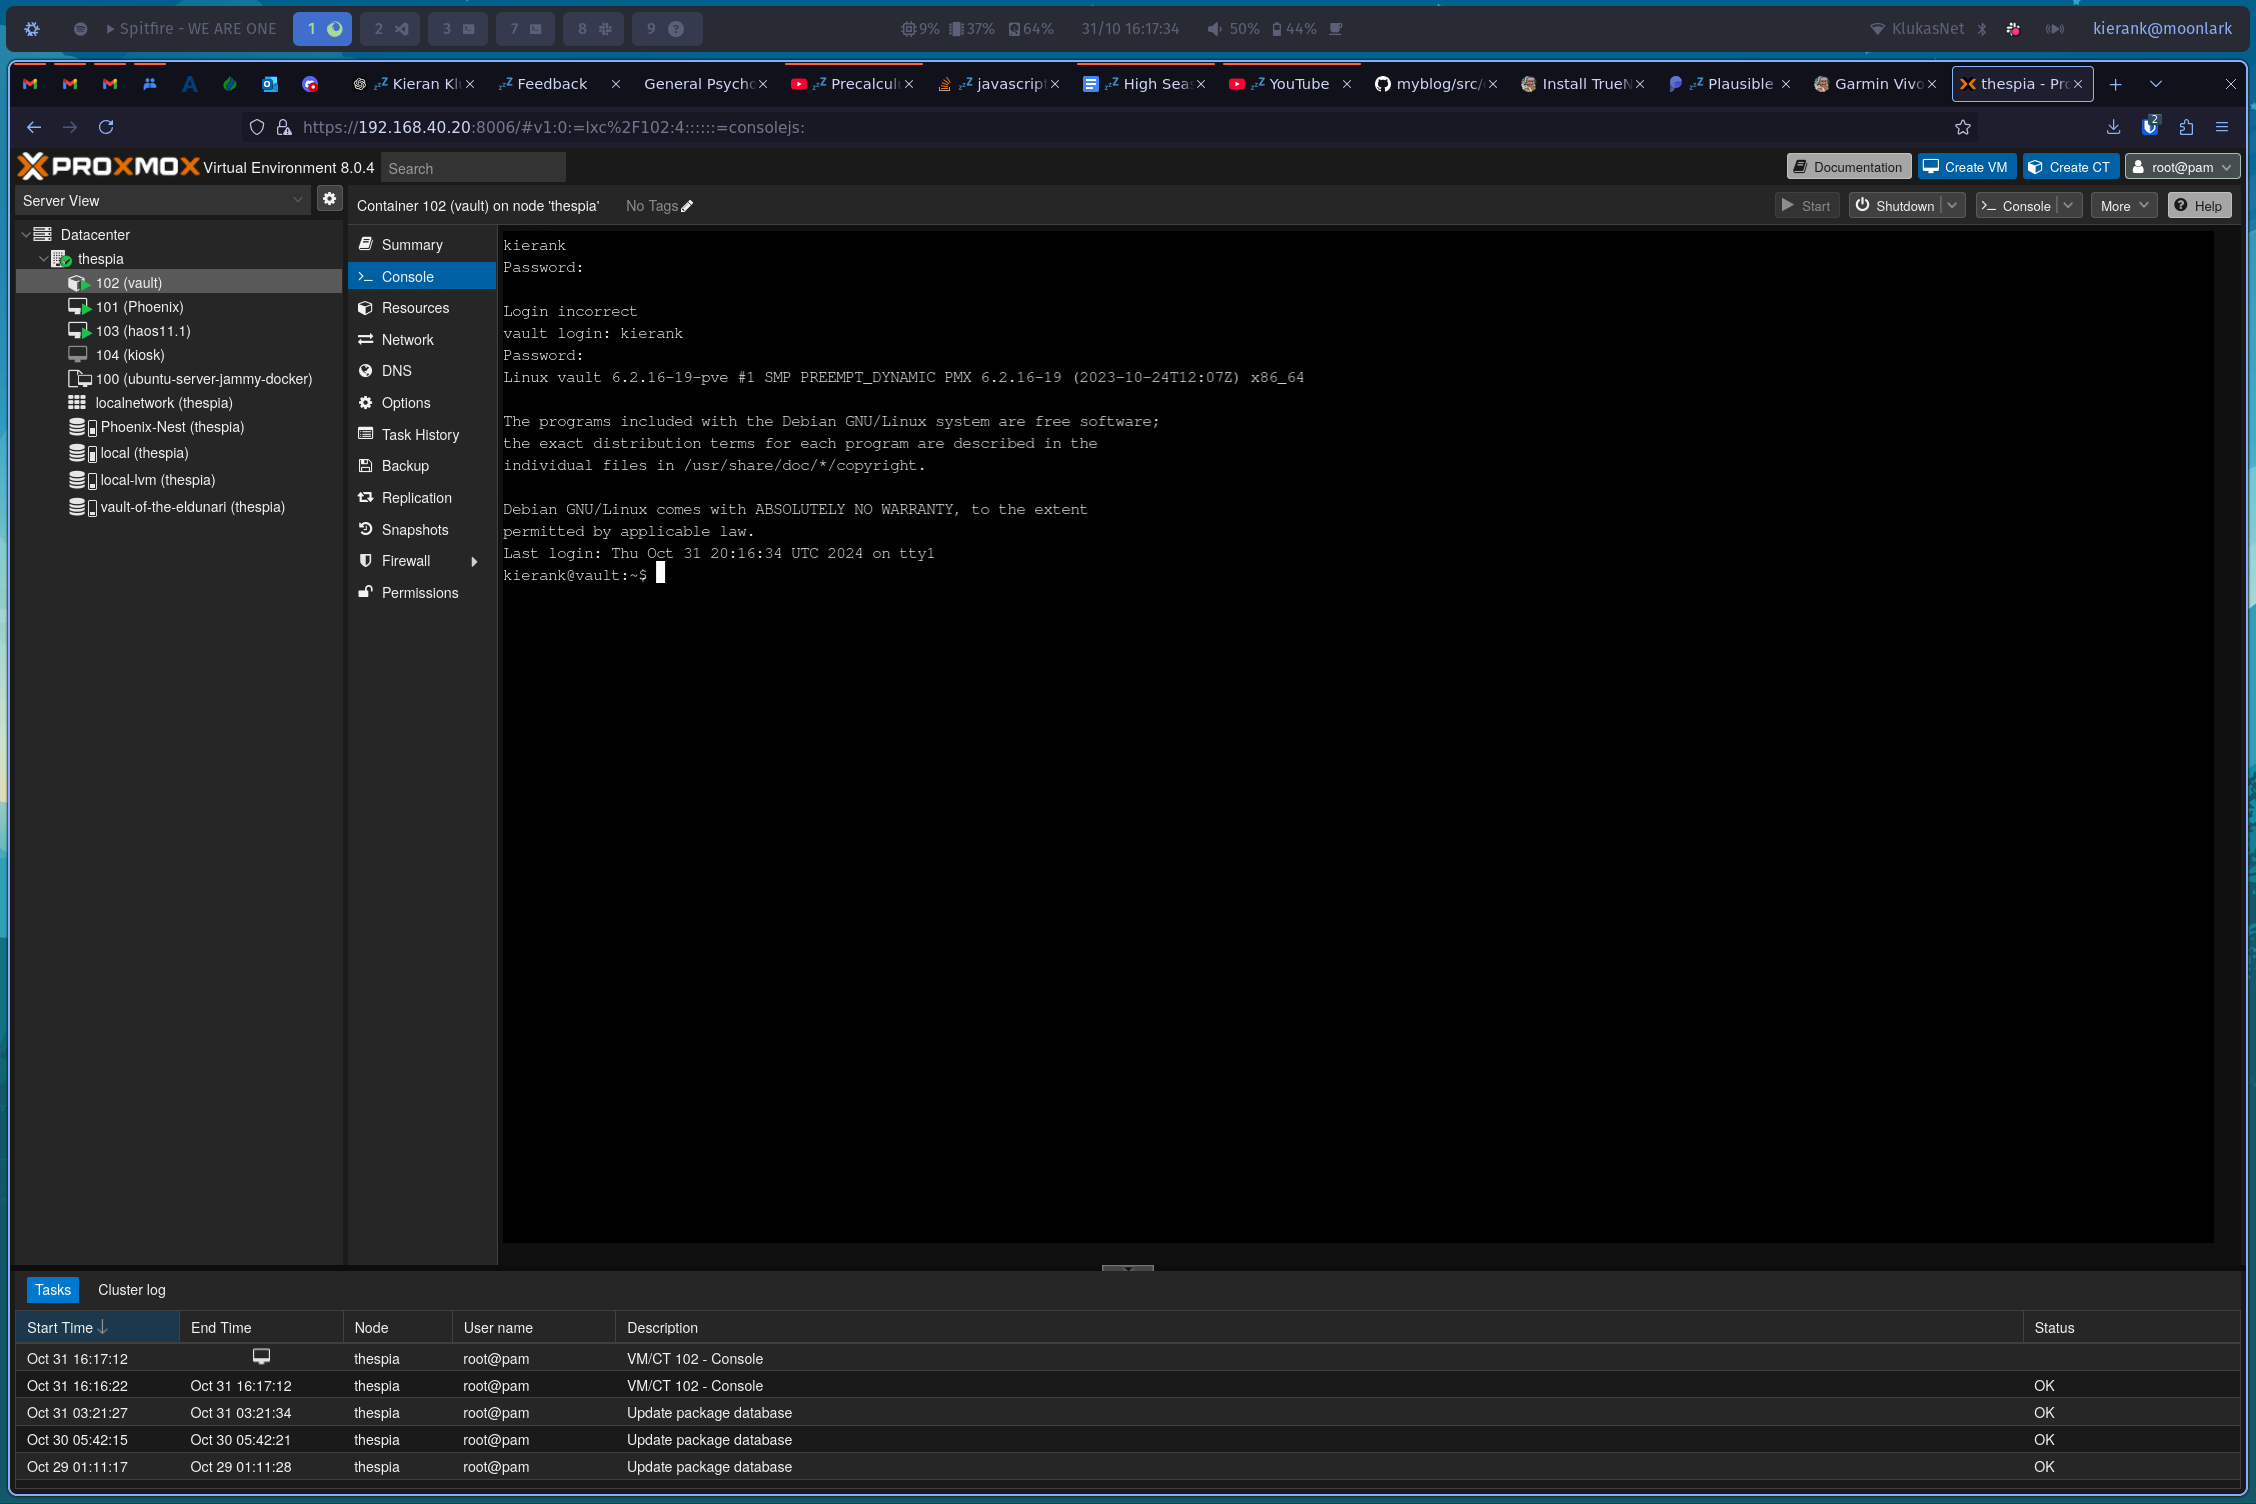Viewport: 2256px width, 1504px height.
Task: Open the DNS settings panel
Action: [396, 371]
